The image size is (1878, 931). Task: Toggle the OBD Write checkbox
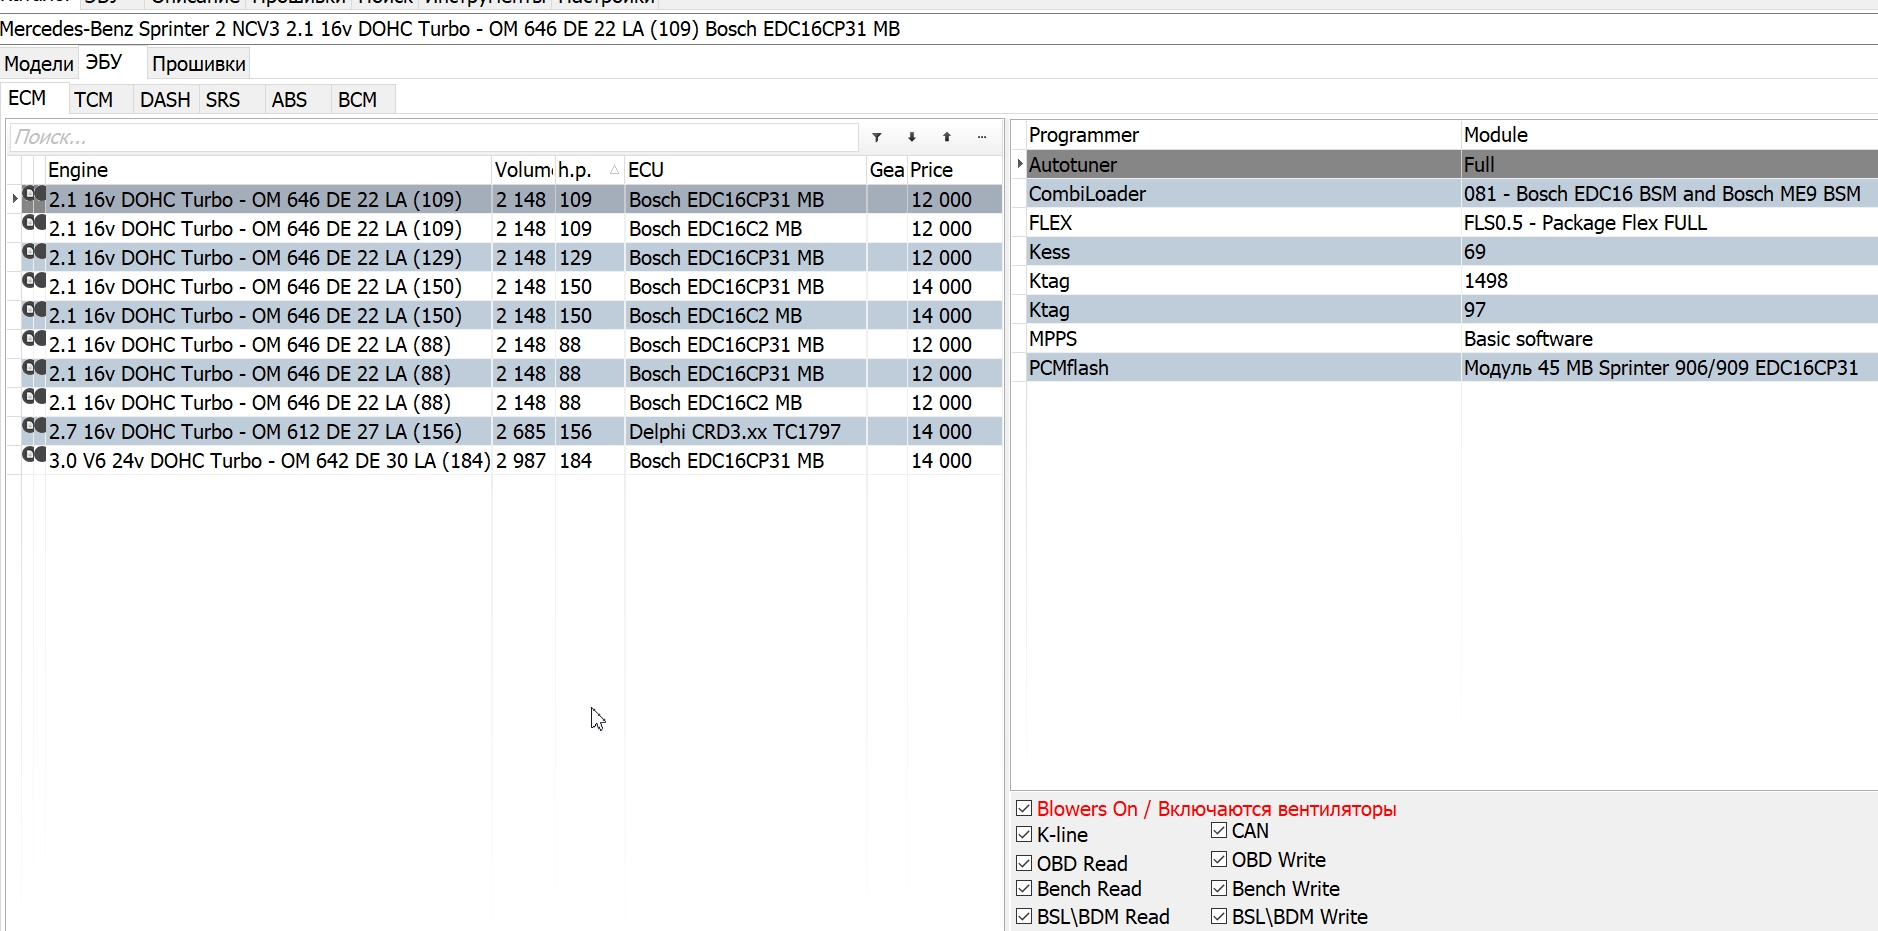pyautogui.click(x=1219, y=859)
